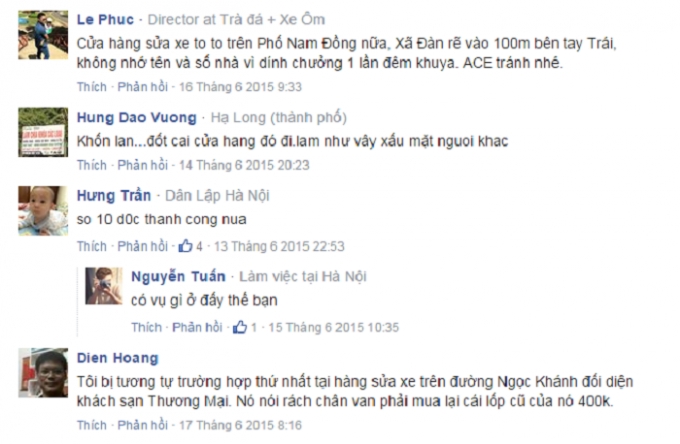Image resolution: width=680 pixels, height=444 pixels.
Task: Open Nguyễn Tuấn's profile name link
Action: click(x=178, y=276)
